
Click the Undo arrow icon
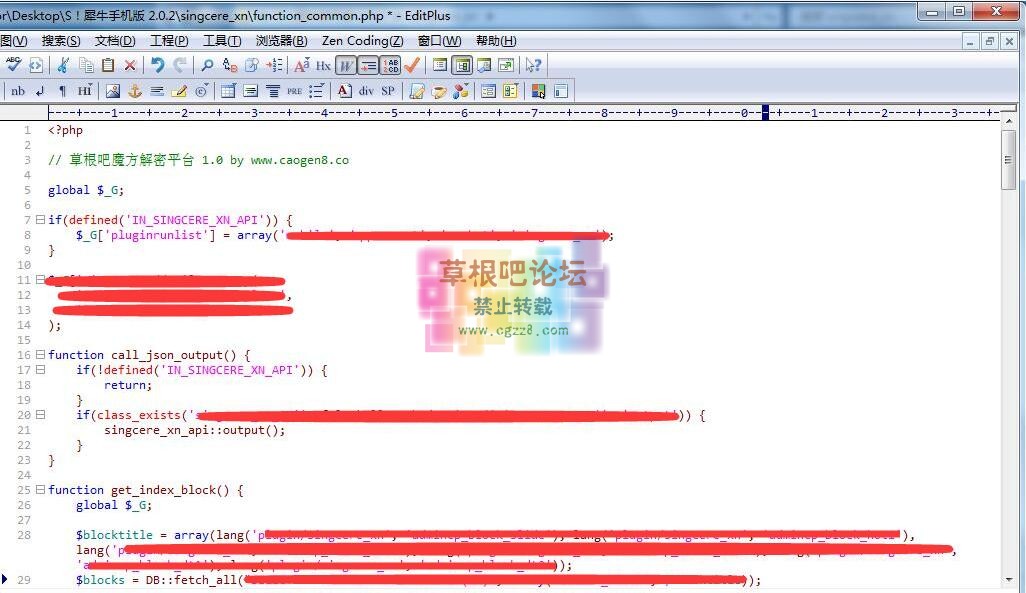click(x=157, y=65)
